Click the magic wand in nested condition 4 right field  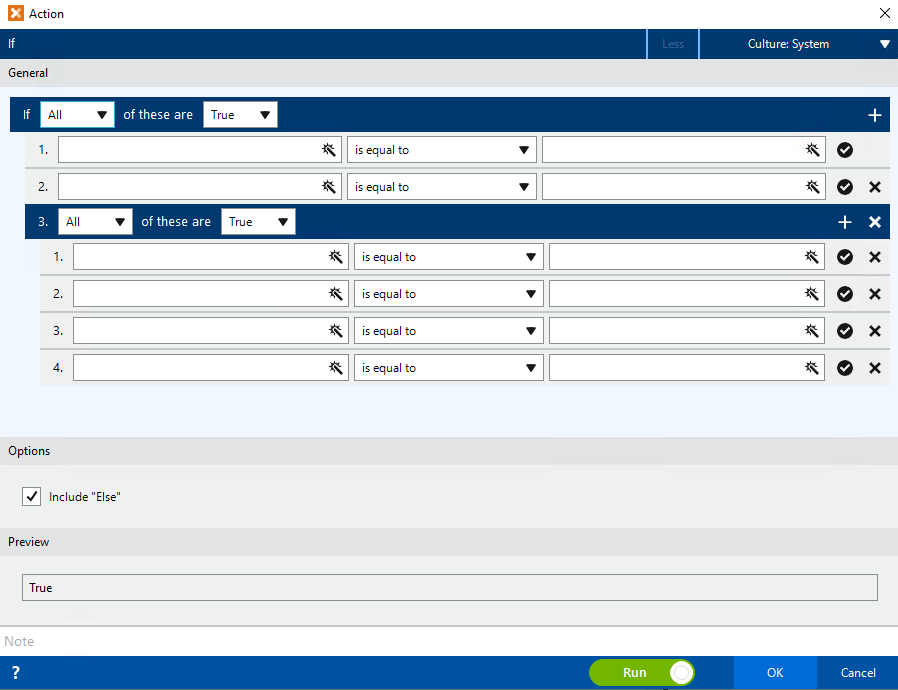click(812, 368)
